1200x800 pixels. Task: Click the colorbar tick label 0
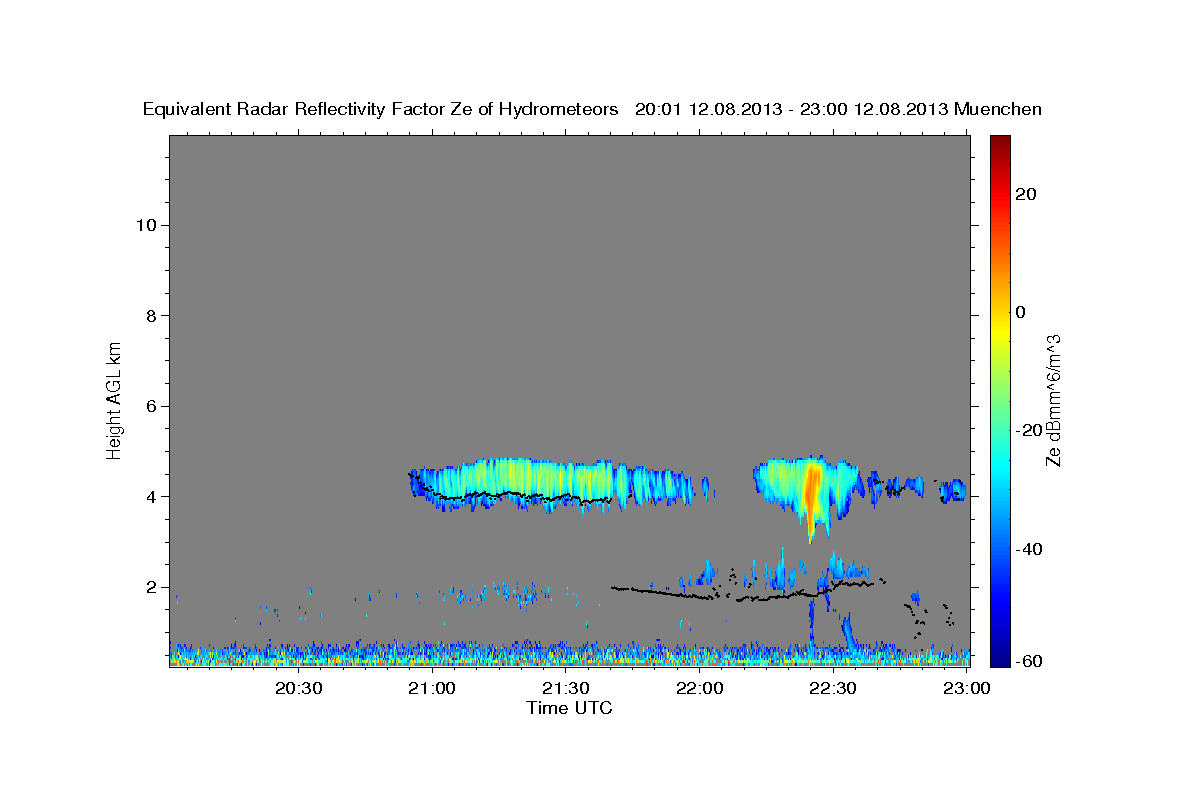coord(1021,312)
